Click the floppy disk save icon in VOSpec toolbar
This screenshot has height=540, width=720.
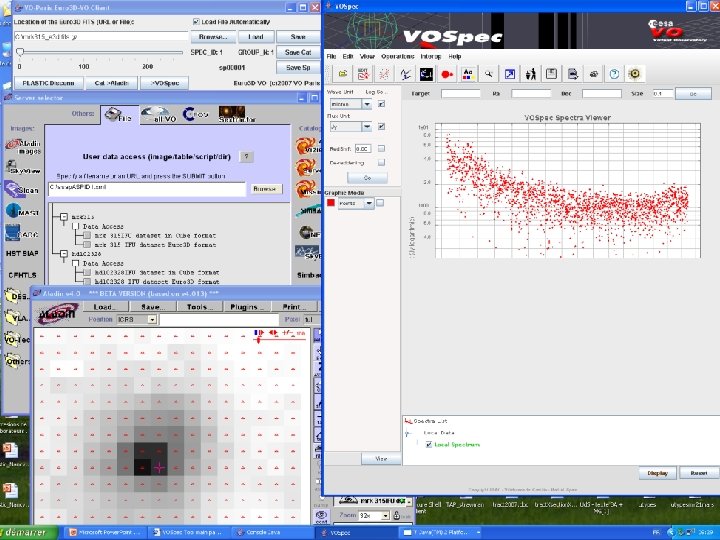click(551, 74)
